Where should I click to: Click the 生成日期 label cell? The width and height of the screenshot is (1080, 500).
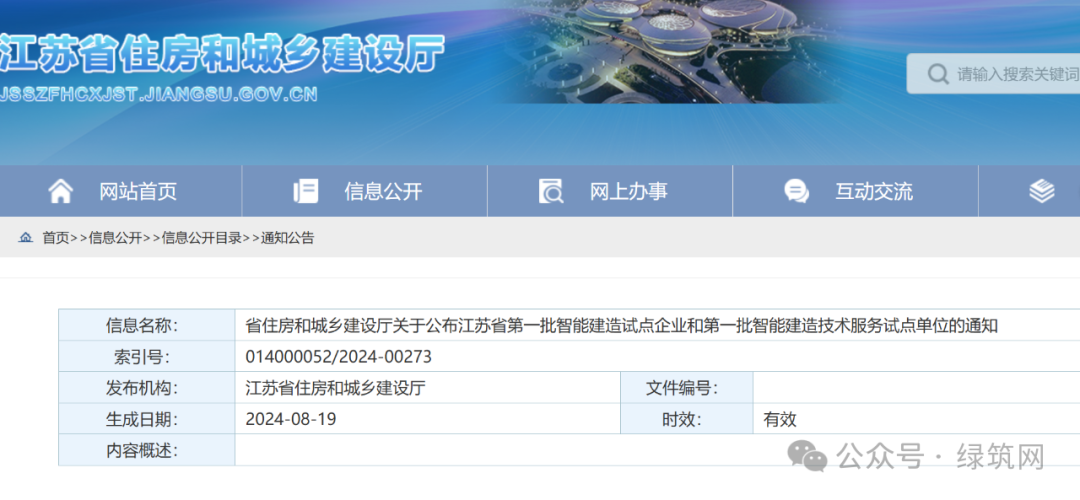click(x=147, y=418)
